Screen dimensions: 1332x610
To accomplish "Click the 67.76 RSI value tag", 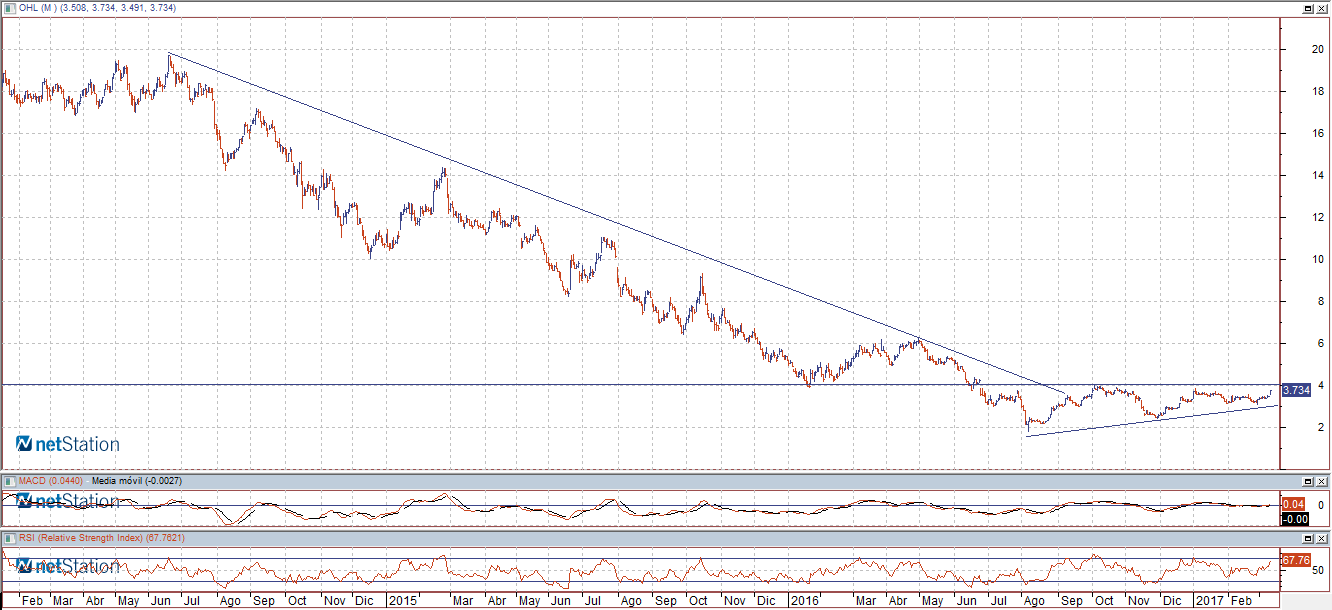I will pos(1296,560).
